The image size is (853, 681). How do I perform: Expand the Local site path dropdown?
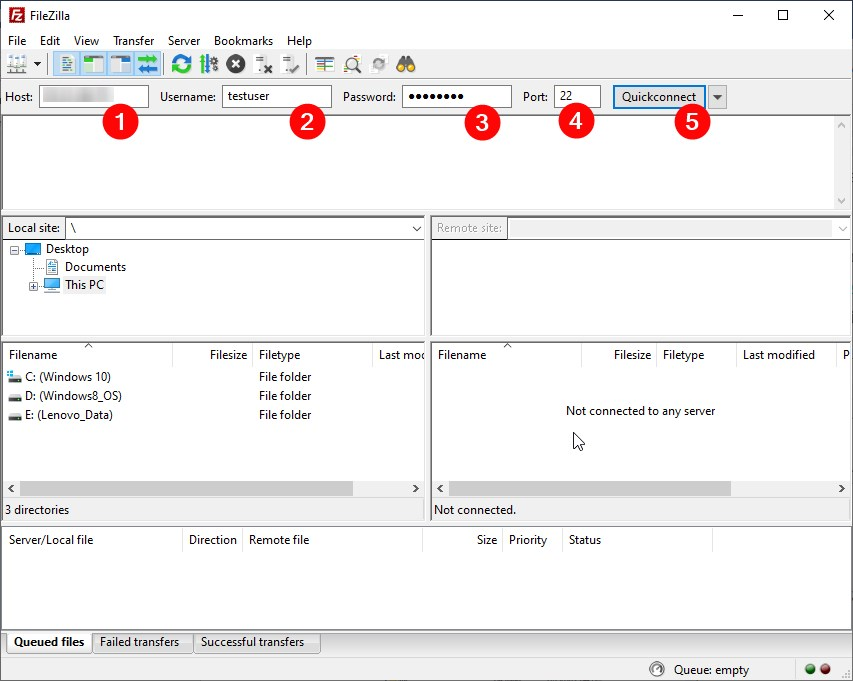point(417,229)
